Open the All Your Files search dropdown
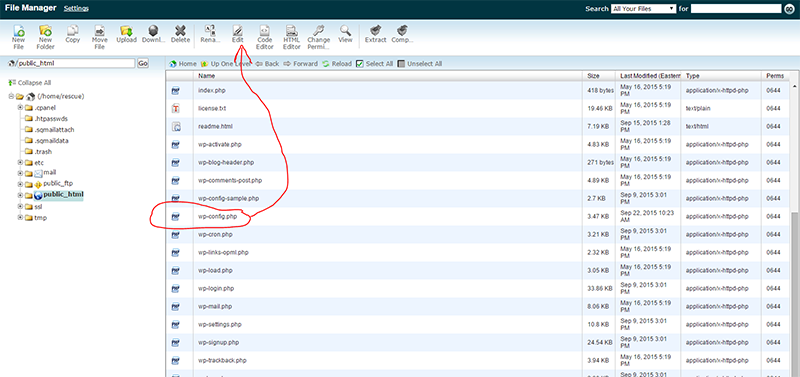Screen dimensions: 800x377 point(643,9)
